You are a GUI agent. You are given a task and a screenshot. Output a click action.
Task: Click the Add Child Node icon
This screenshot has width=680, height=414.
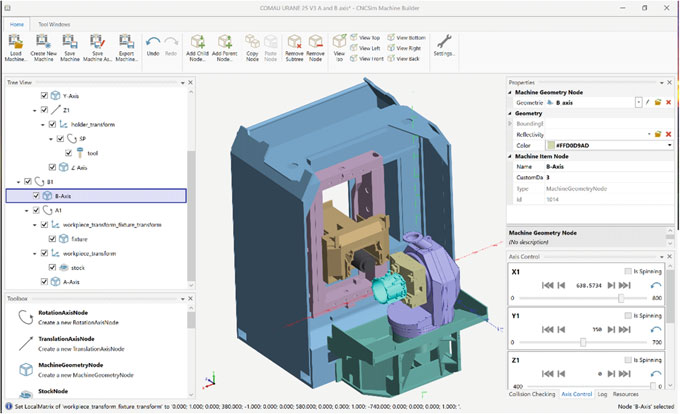[197, 42]
